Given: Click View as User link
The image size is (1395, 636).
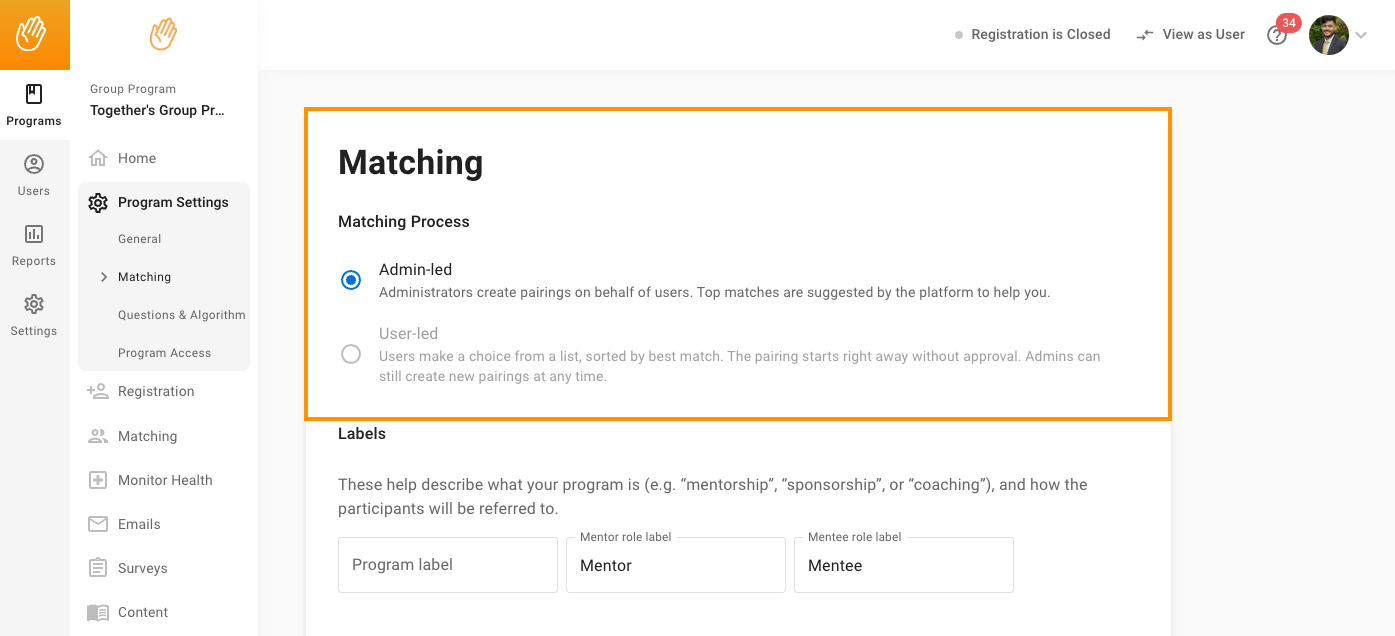Looking at the screenshot, I should (x=1191, y=34).
